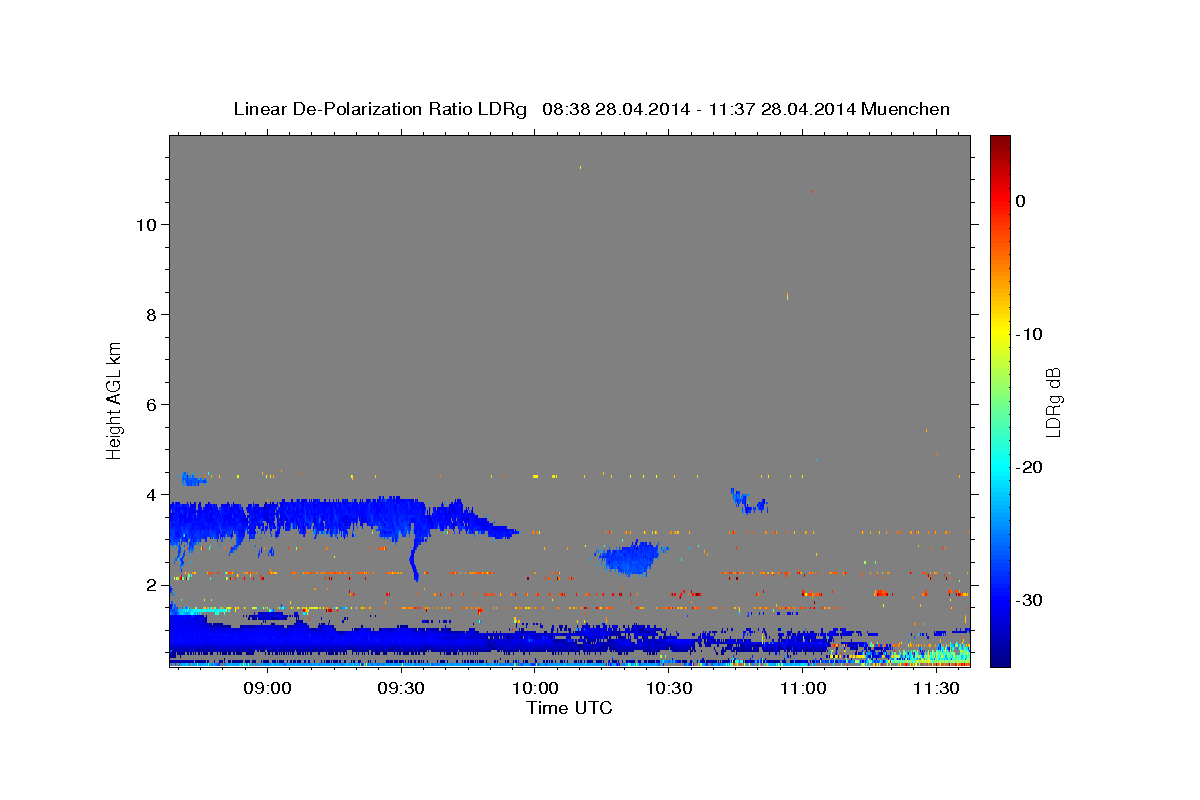Click the '10:00' time tick label

[x=535, y=689]
